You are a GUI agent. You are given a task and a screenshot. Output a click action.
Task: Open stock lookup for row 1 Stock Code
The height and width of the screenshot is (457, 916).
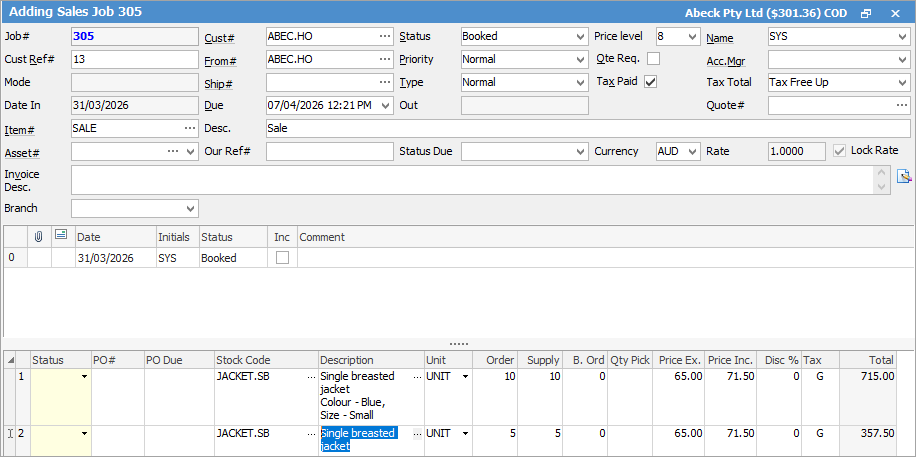pos(311,377)
